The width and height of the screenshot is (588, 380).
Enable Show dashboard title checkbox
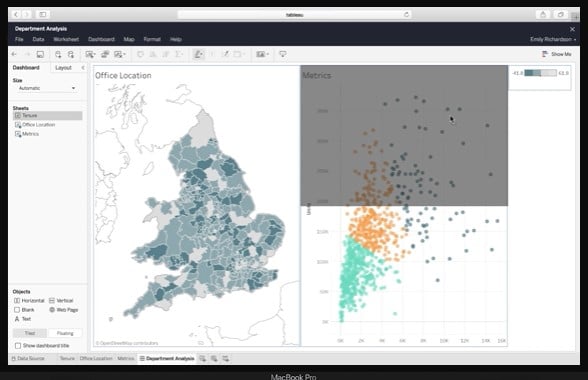[x=18, y=345]
